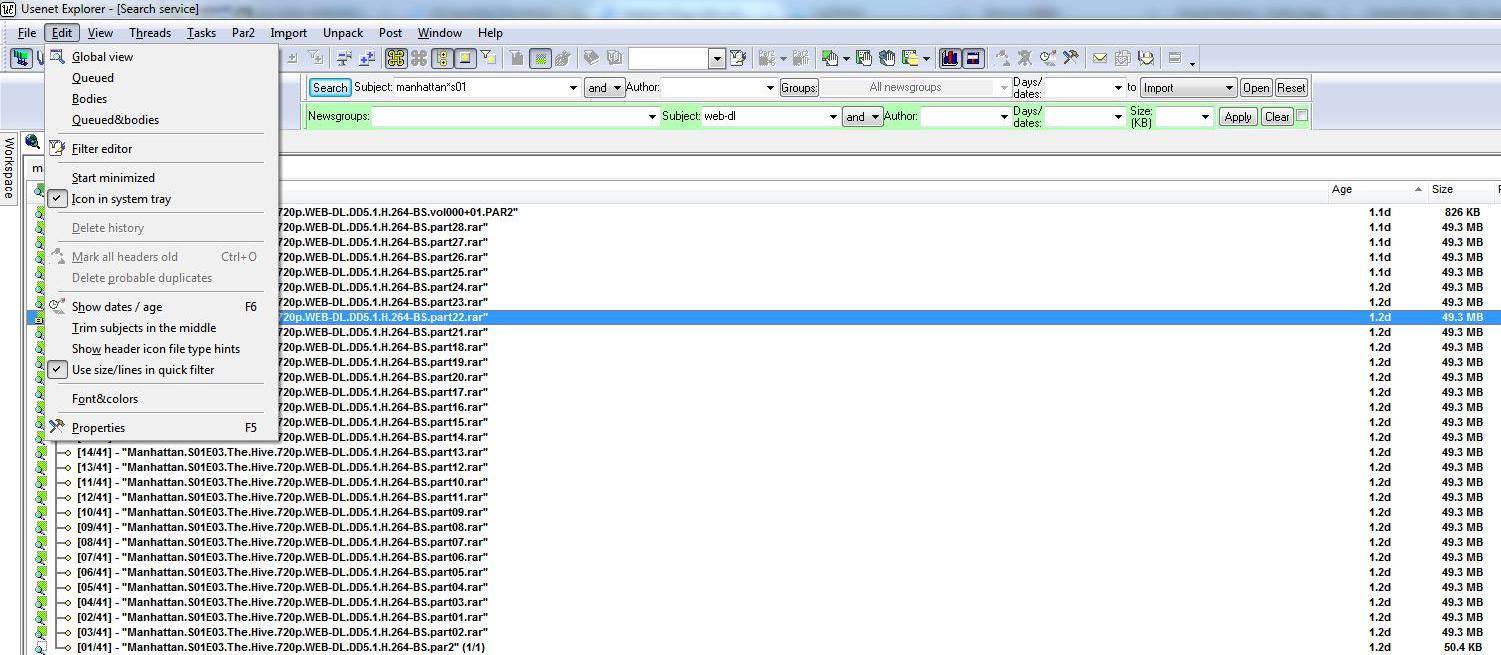1501x655 pixels.
Task: Open the search Subject dropdown with manhattan*s01
Action: (573, 88)
